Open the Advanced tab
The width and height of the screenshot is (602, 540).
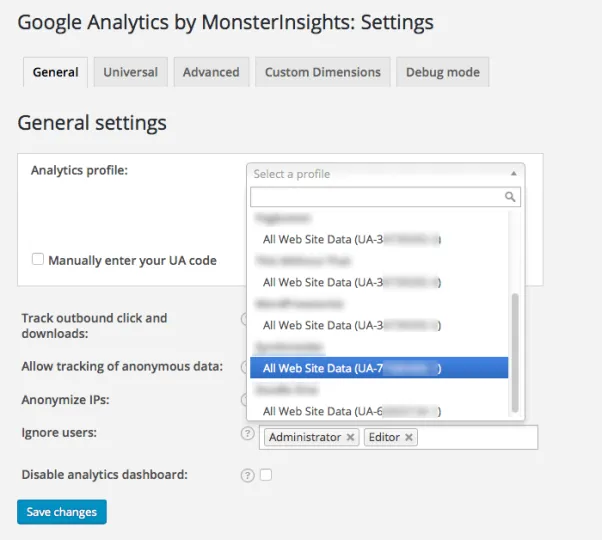[x=211, y=72]
